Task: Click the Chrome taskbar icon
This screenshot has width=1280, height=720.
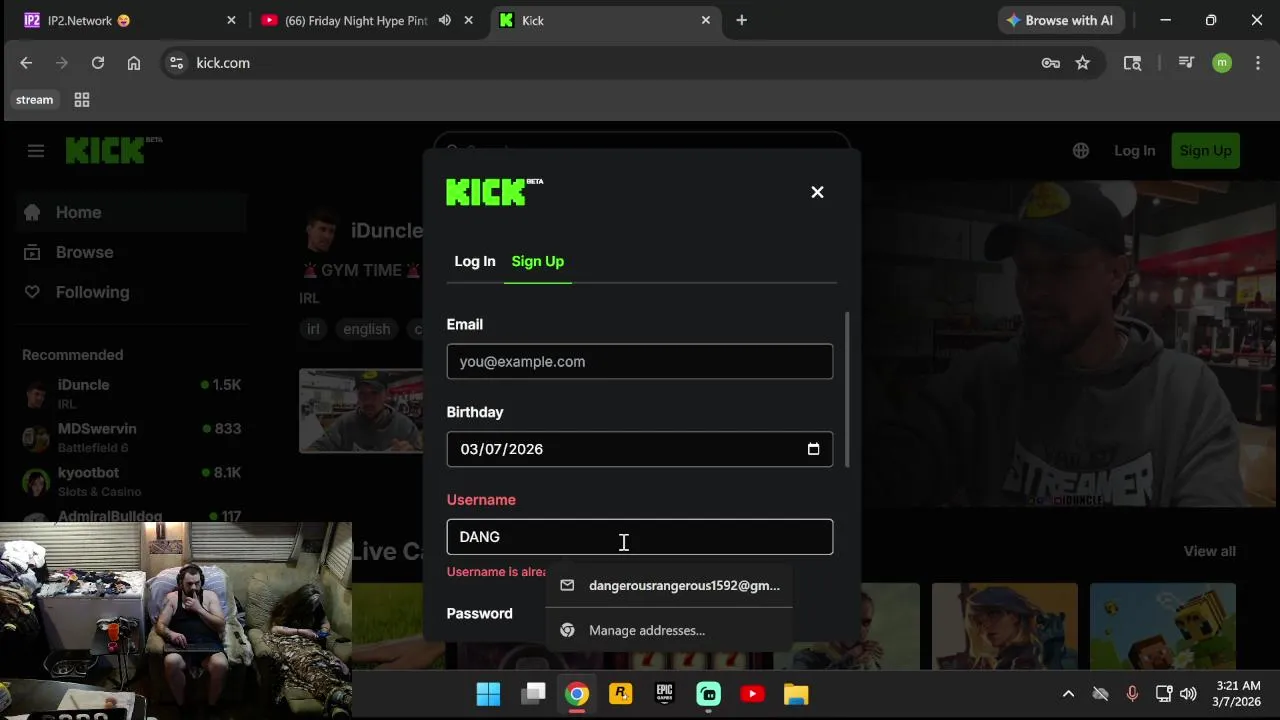Action: coord(576,694)
